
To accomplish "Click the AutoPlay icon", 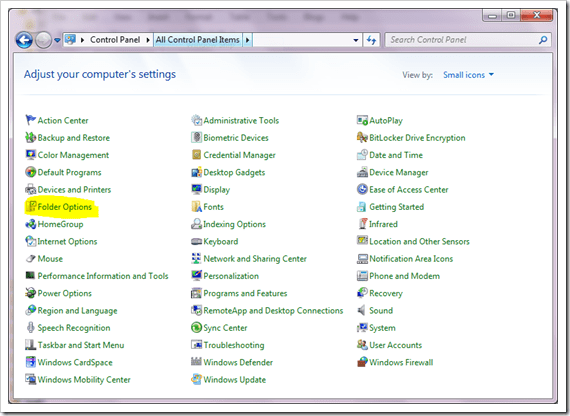I will tap(362, 120).
